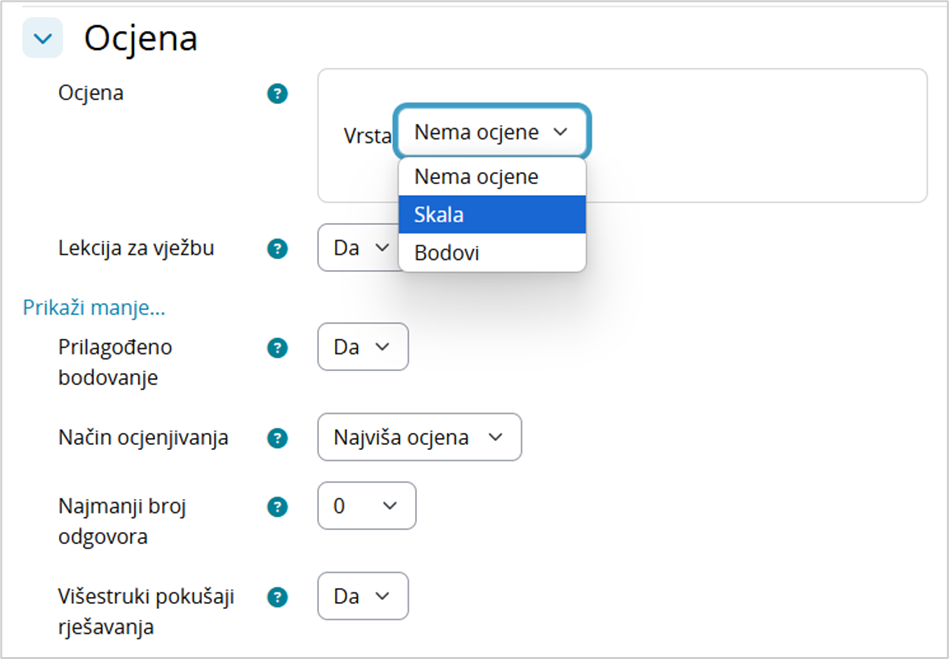The image size is (949, 659).
Task: Select Skala from the grade type list
Action: [x=491, y=214]
